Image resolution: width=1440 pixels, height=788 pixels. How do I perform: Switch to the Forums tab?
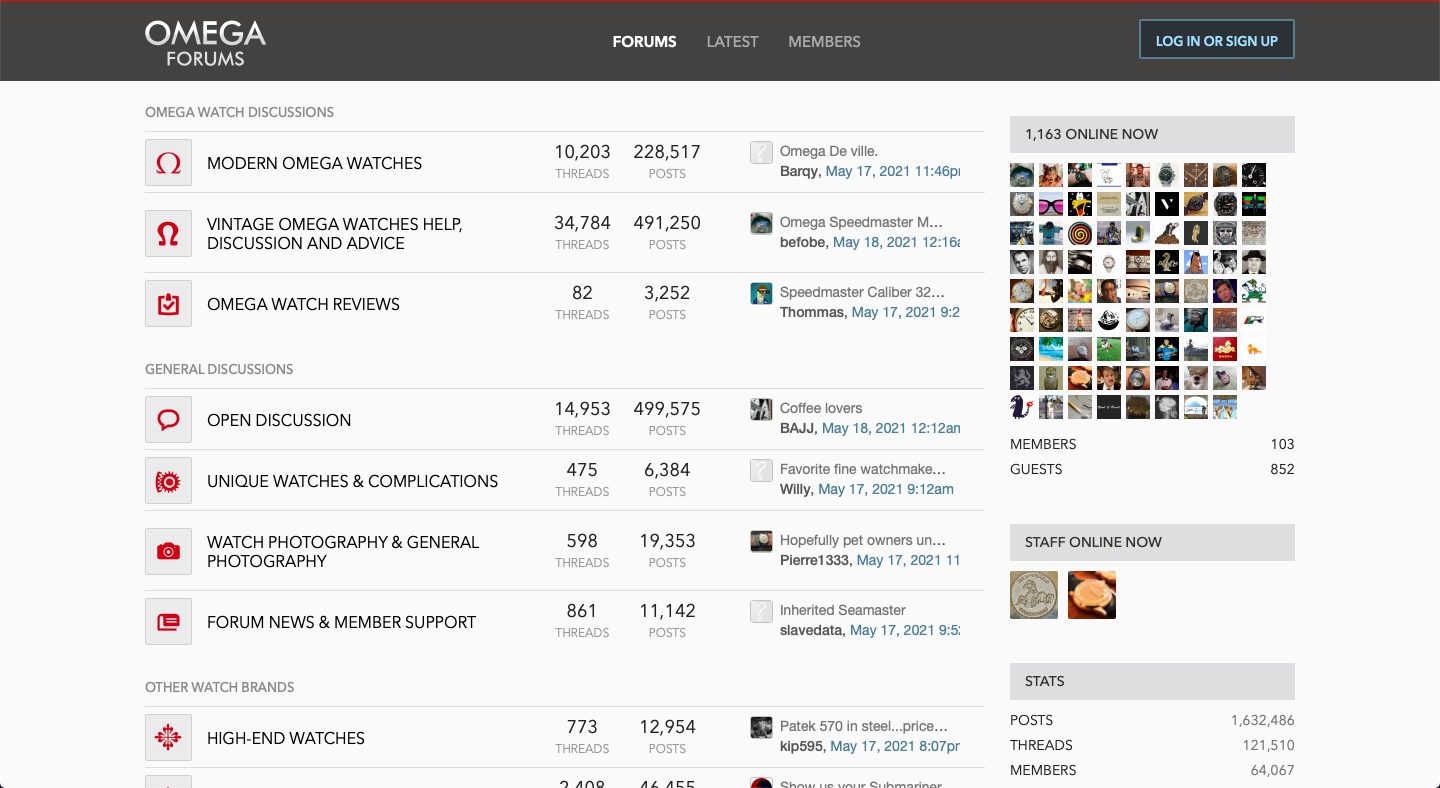coord(644,41)
